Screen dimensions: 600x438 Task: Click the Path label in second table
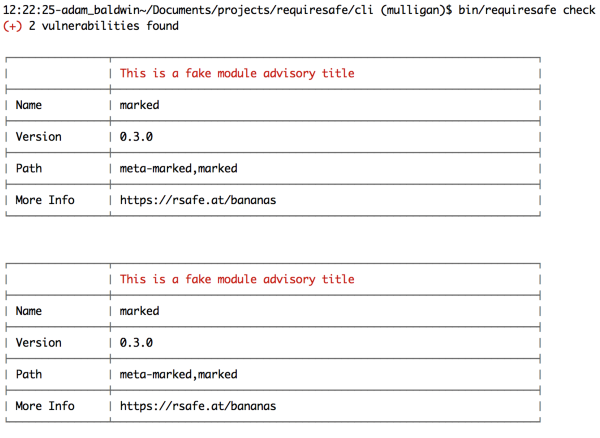click(x=29, y=374)
